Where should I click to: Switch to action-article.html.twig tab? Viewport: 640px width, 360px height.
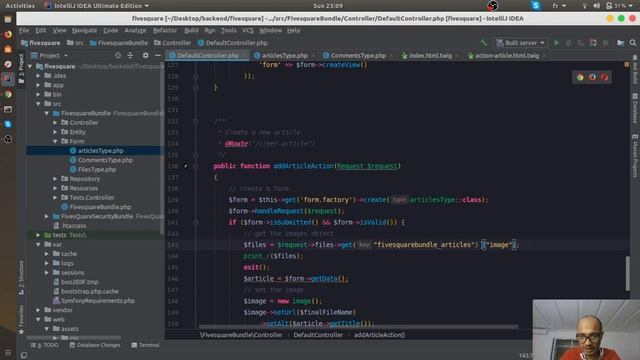pyautogui.click(x=506, y=56)
